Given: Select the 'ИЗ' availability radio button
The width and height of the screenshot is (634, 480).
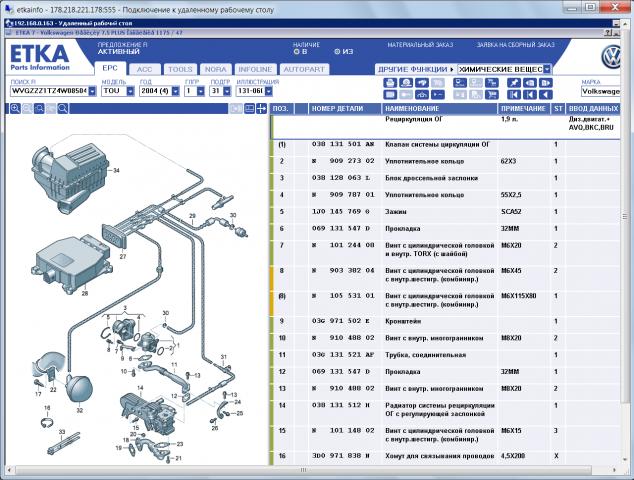Looking at the screenshot, I should (337, 52).
